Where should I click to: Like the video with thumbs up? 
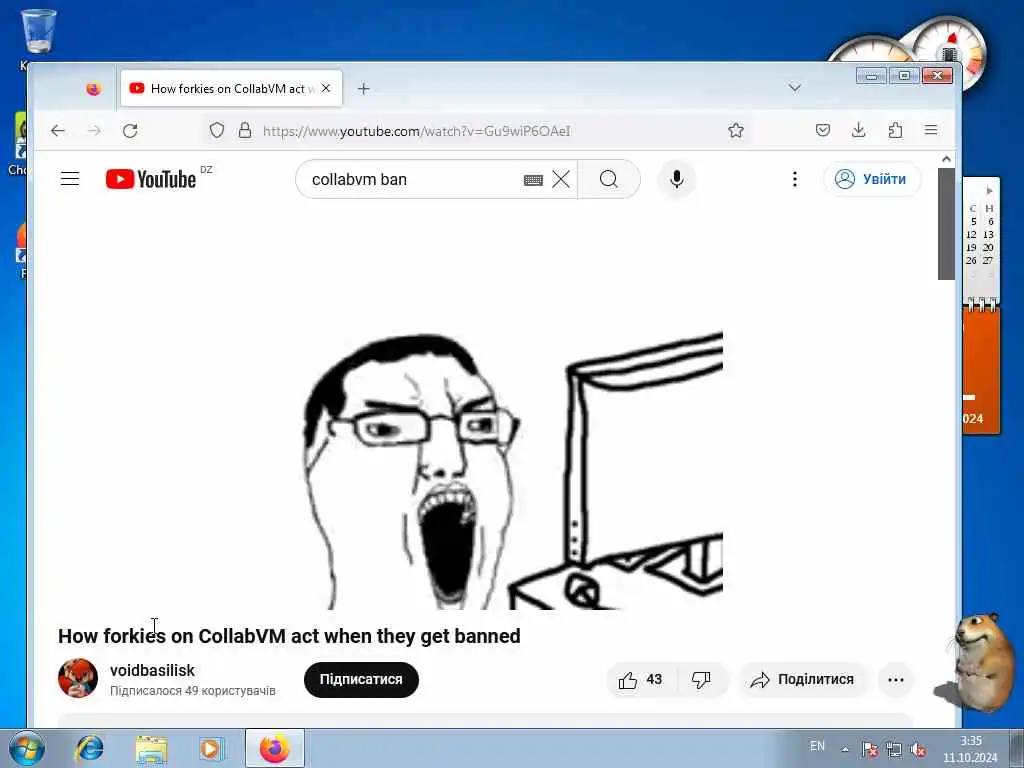[x=641, y=680]
